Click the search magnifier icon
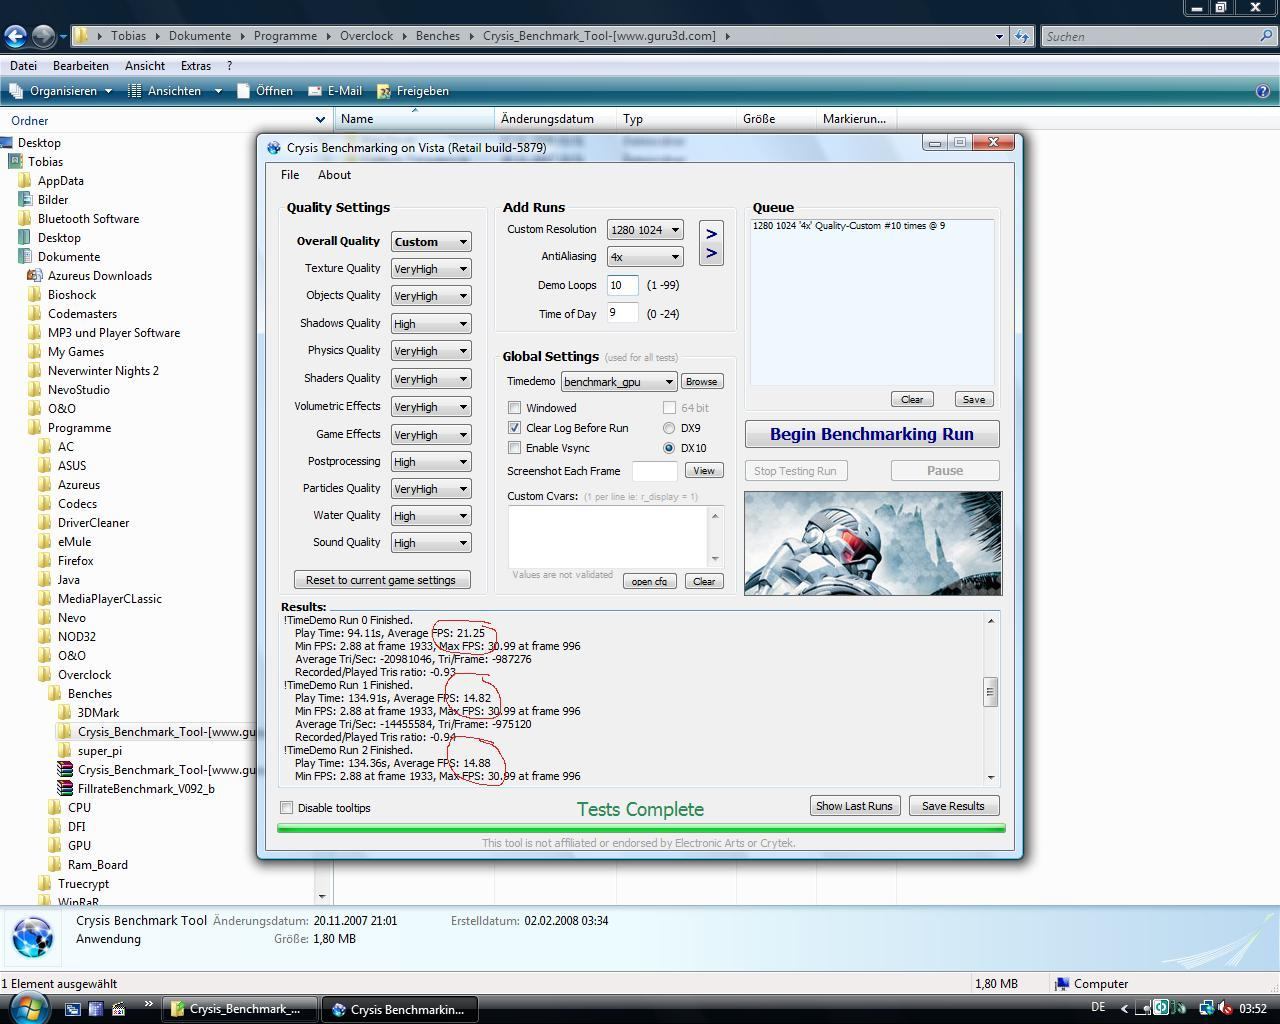The height and width of the screenshot is (1024, 1280). 1267,36
